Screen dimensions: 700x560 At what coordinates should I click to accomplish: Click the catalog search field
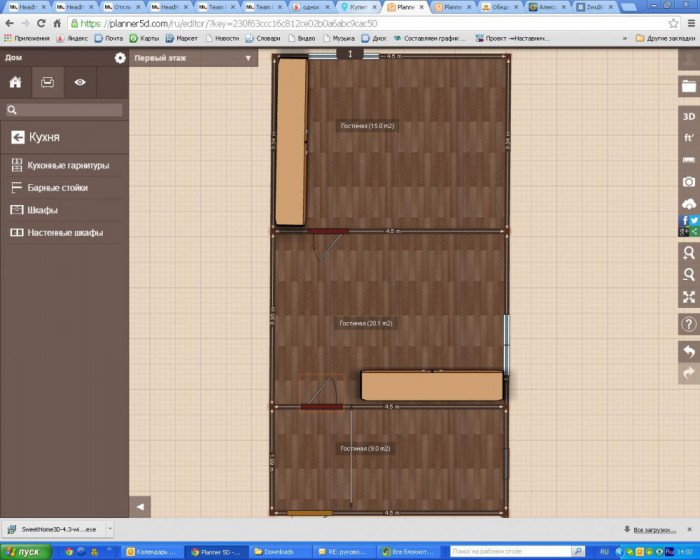point(64,110)
